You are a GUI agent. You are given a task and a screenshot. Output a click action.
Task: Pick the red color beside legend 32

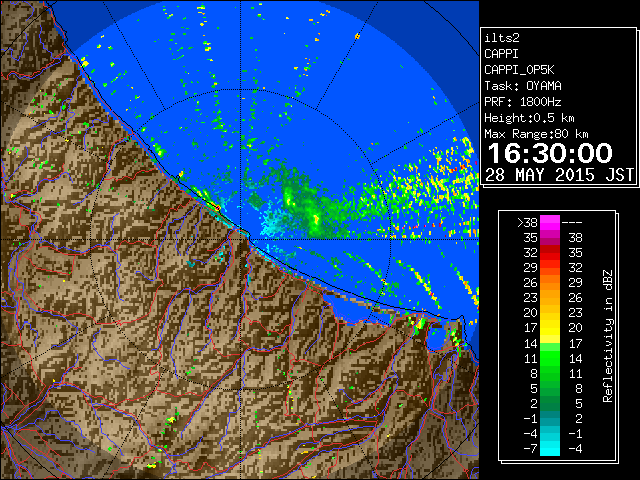pos(550,253)
